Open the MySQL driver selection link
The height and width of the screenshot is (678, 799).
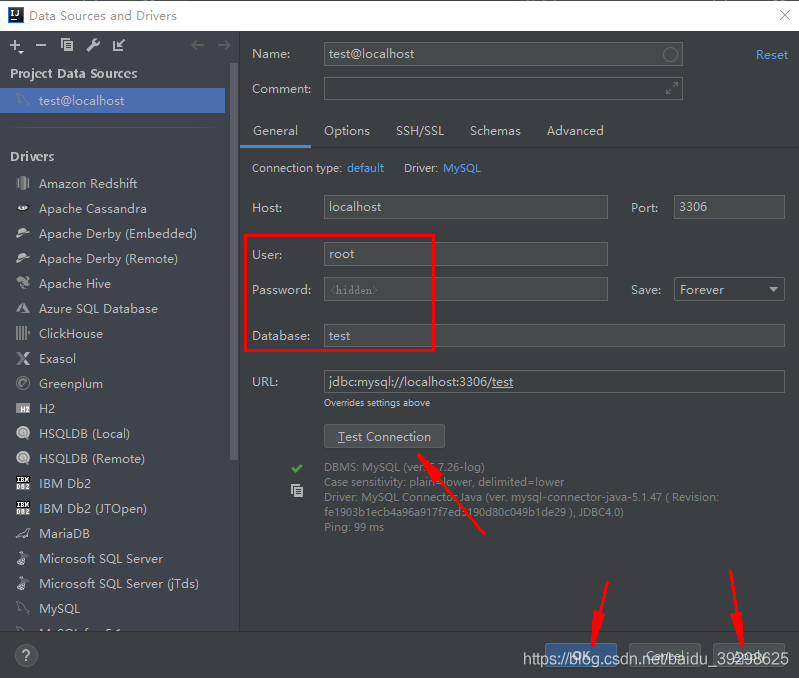coord(461,168)
